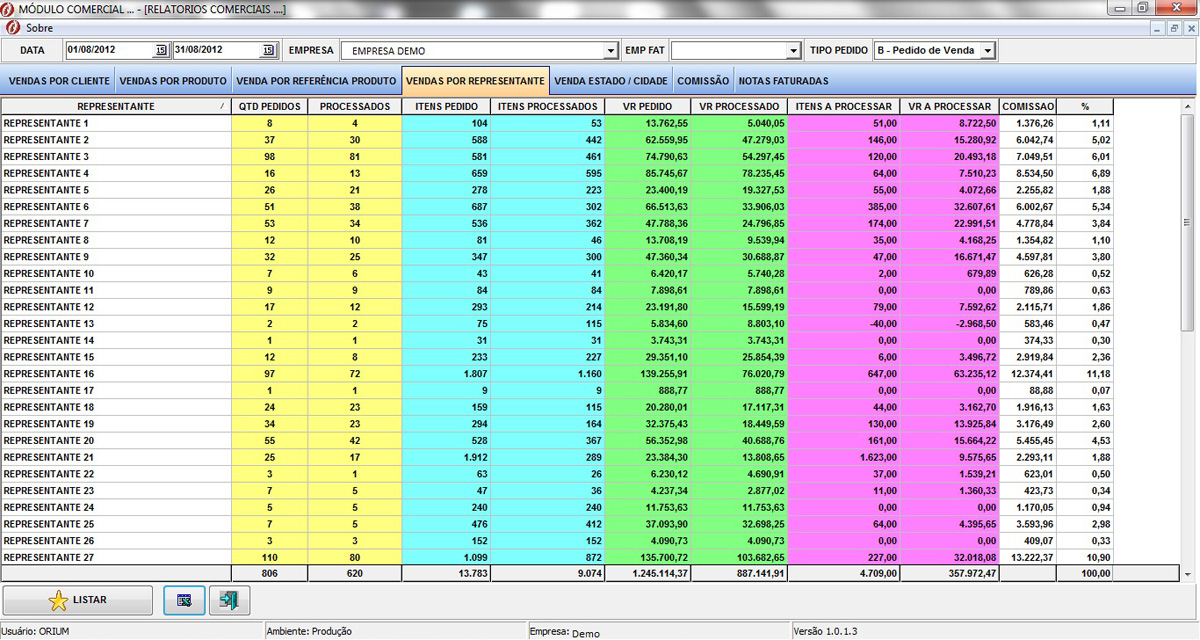
Task: Minimize the inner report window
Action: 1157,28
